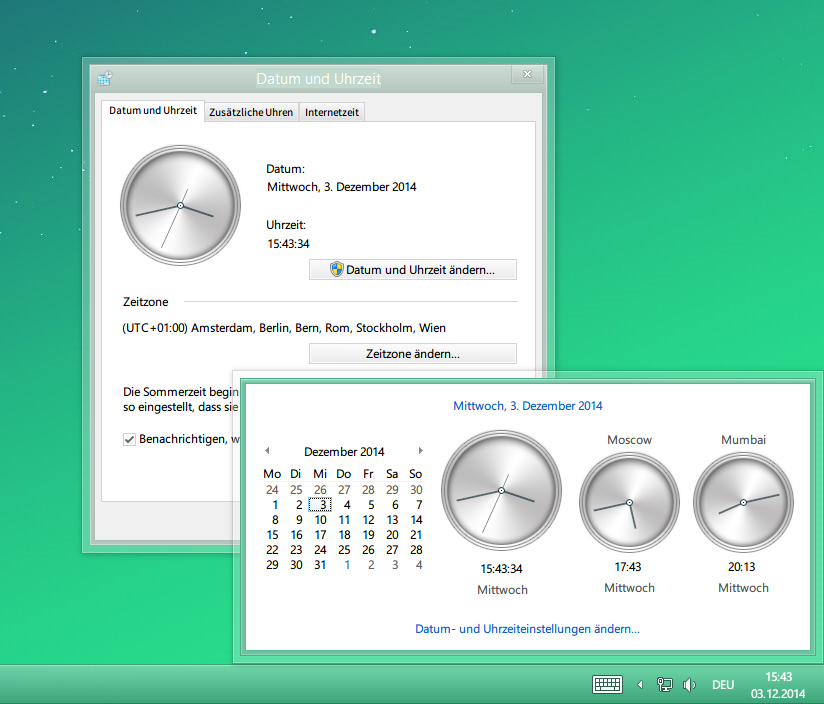Show hidden tray icons arrow
The width and height of the screenshot is (824, 704).
coord(640,685)
